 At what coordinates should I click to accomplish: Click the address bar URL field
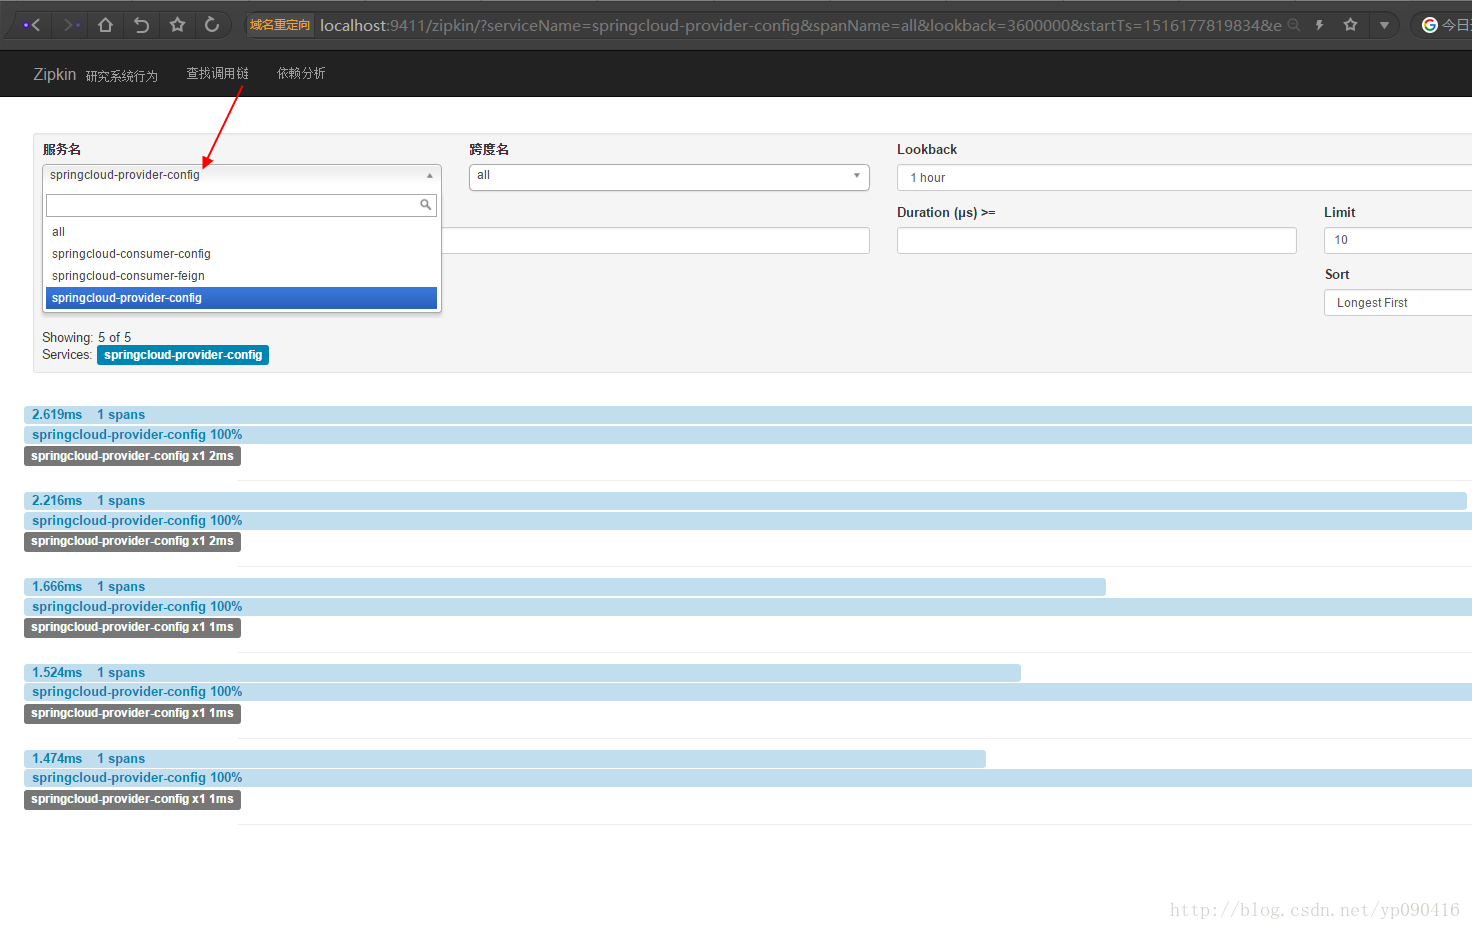point(800,25)
